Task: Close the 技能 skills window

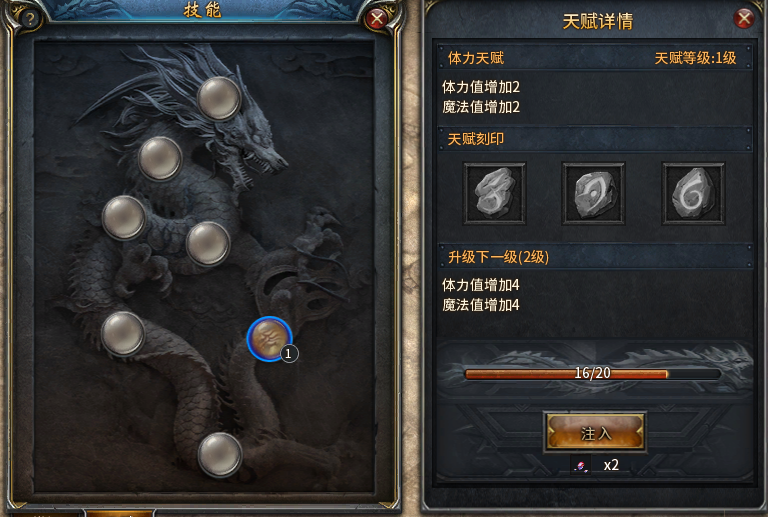Action: coord(377,19)
